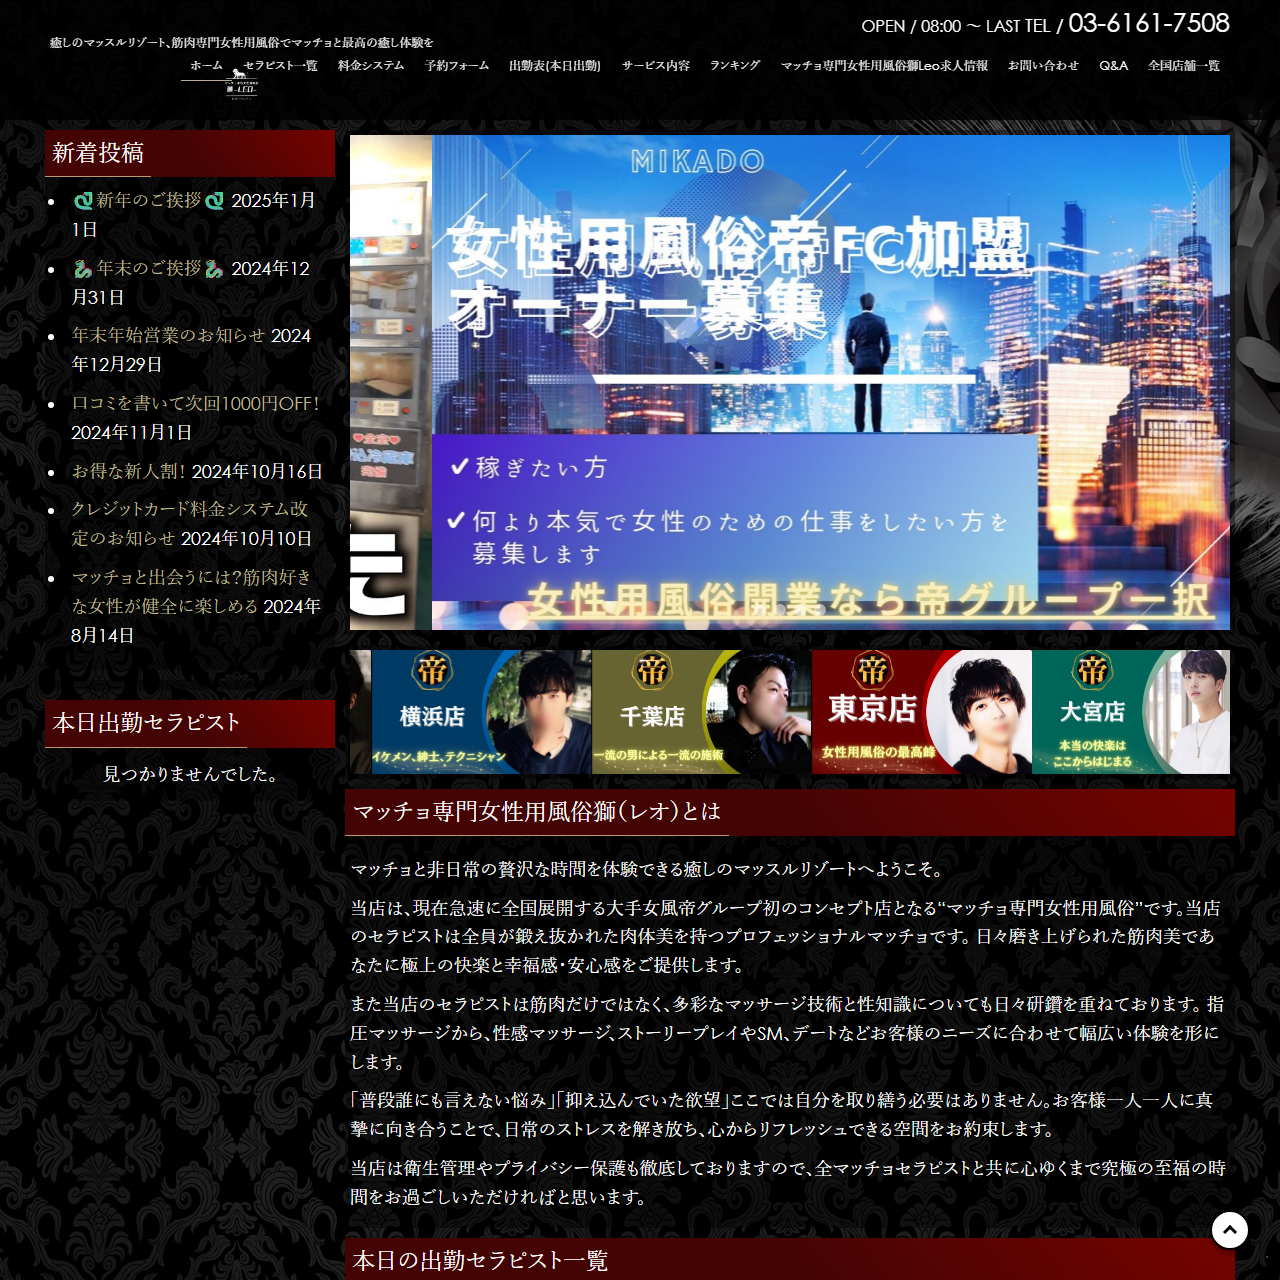Open the クレジットカード料金システム改定のお知らせ post
This screenshot has height=1280, width=1280.
(x=190, y=523)
